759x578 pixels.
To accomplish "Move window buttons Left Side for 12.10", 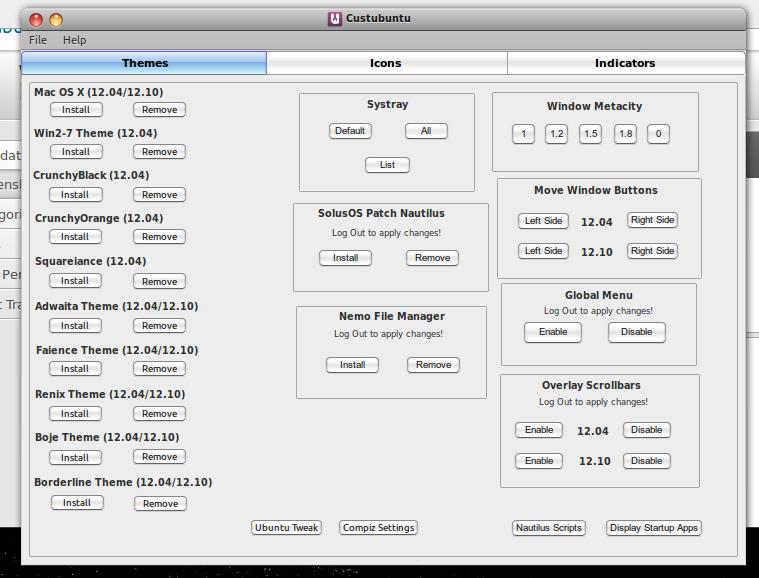I will (543, 251).
